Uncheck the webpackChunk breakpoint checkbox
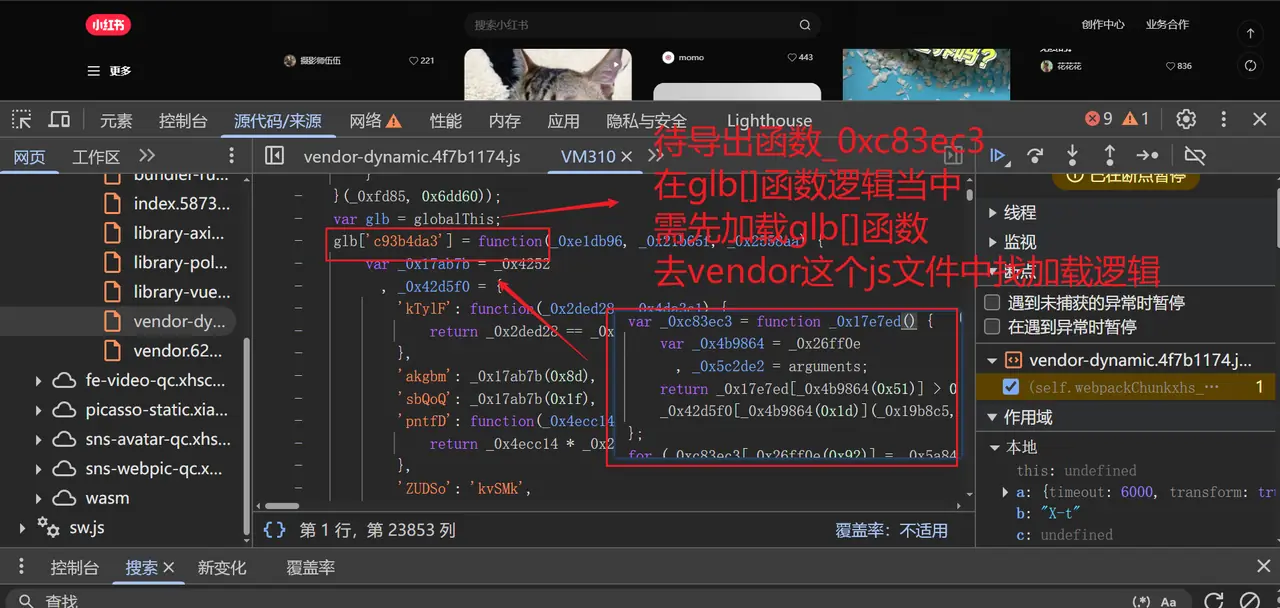The width and height of the screenshot is (1280, 608). click(1011, 386)
